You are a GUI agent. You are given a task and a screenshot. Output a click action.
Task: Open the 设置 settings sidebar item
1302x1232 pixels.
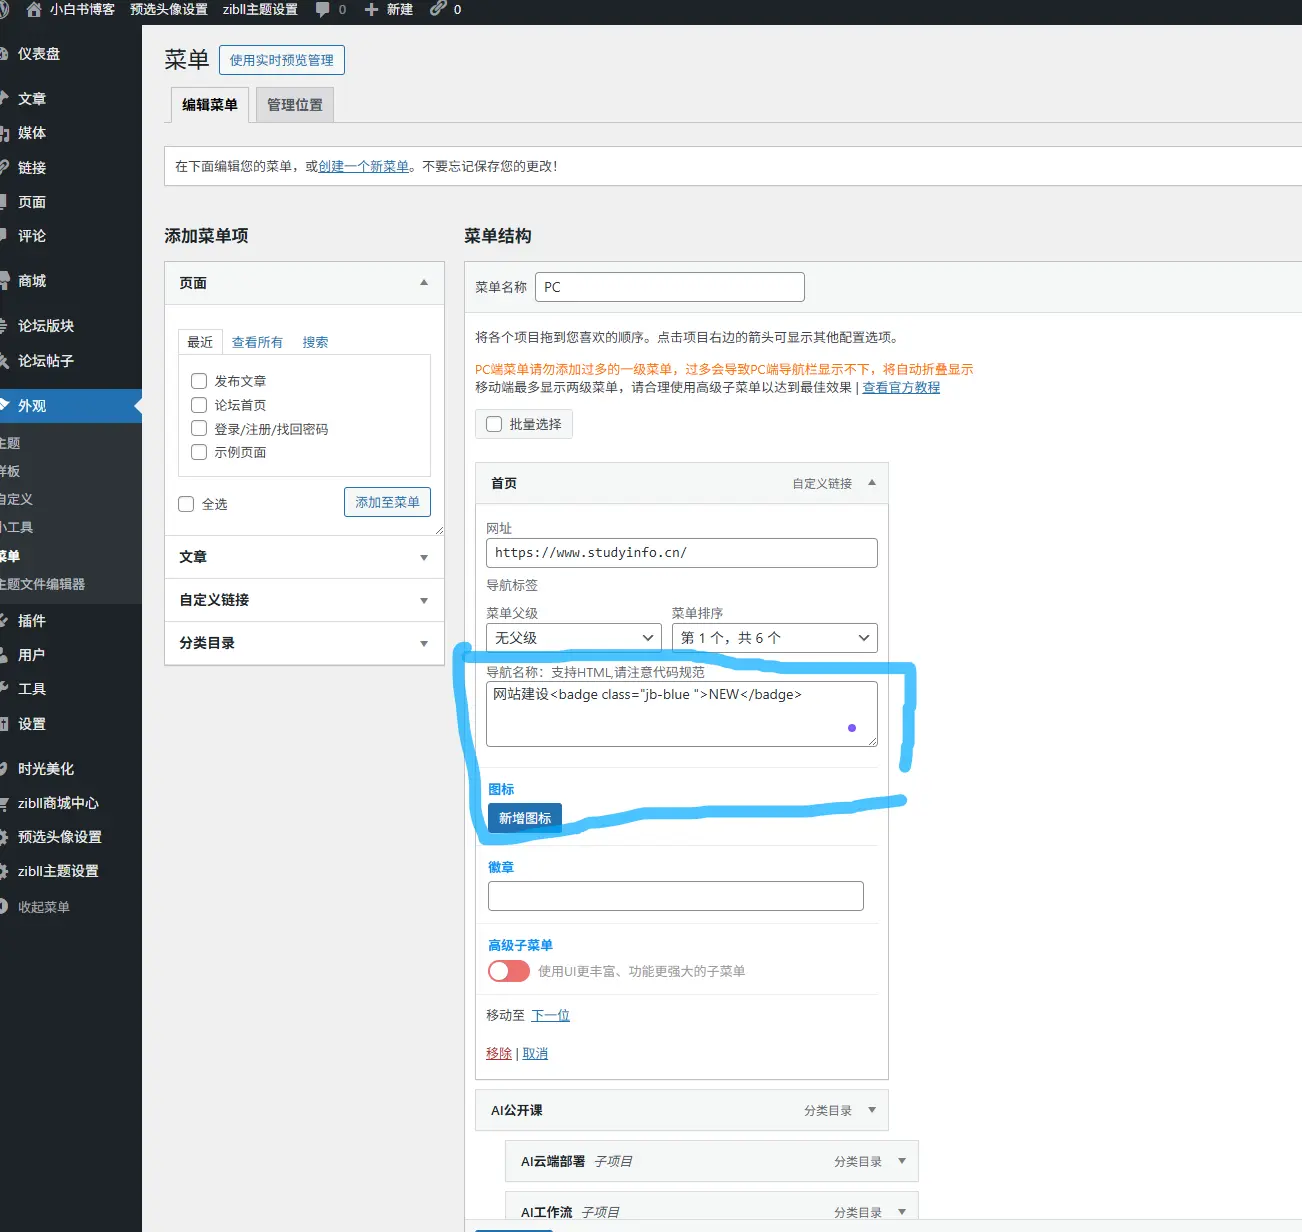32,724
